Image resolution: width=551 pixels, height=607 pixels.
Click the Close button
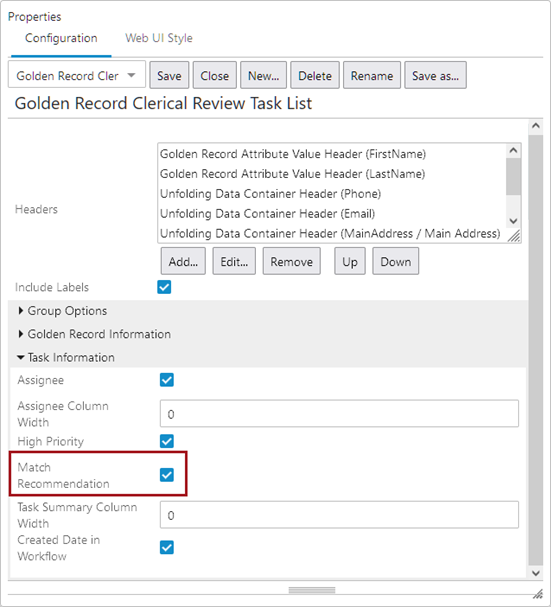point(215,75)
